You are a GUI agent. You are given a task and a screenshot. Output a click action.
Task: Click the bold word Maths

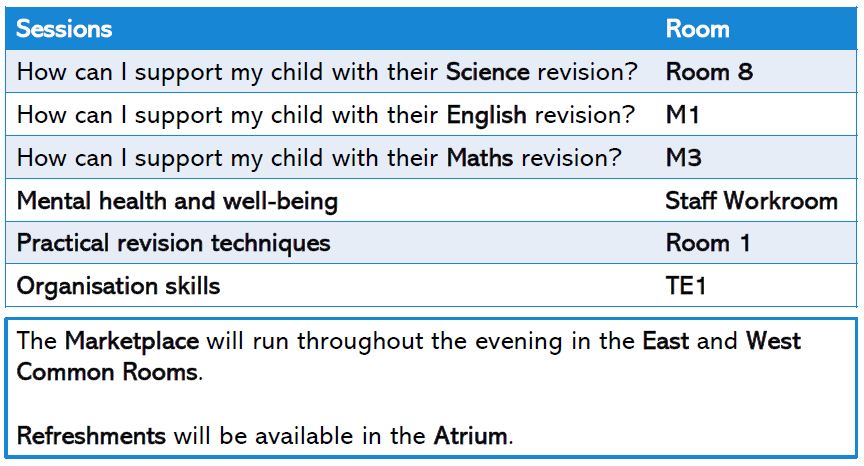[479, 158]
